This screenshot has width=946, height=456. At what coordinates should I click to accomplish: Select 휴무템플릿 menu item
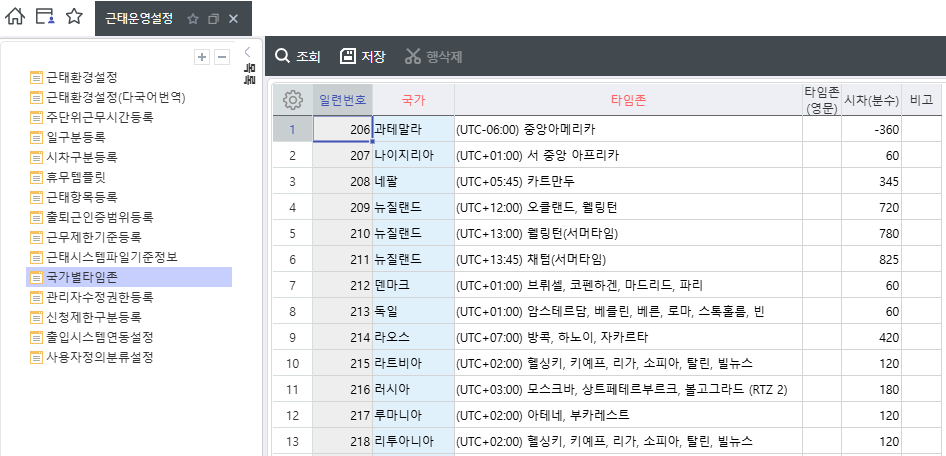pyautogui.click(x=75, y=177)
